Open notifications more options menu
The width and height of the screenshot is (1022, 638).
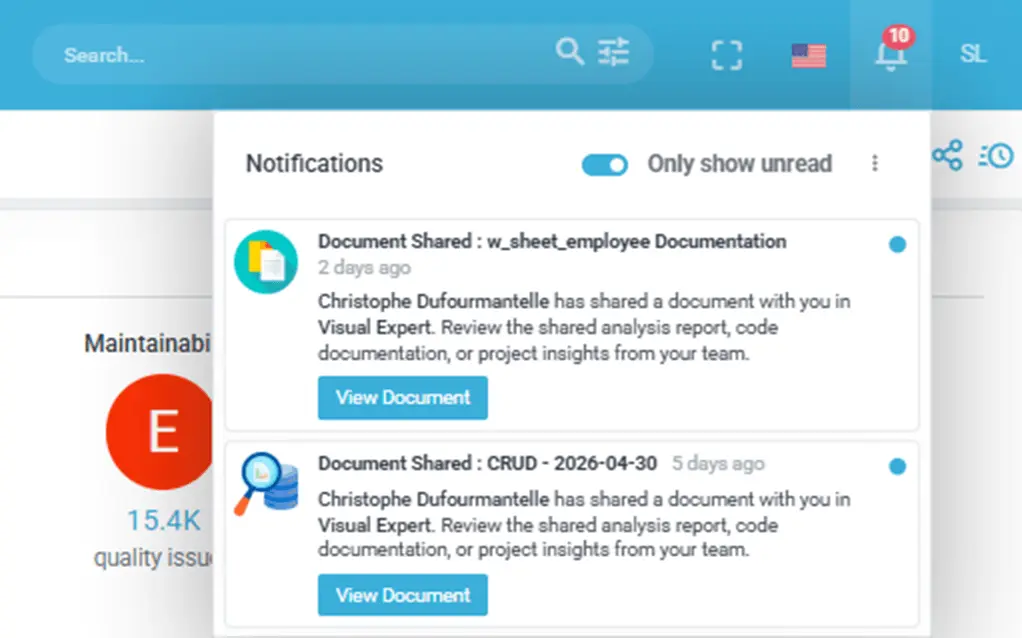pos(875,163)
